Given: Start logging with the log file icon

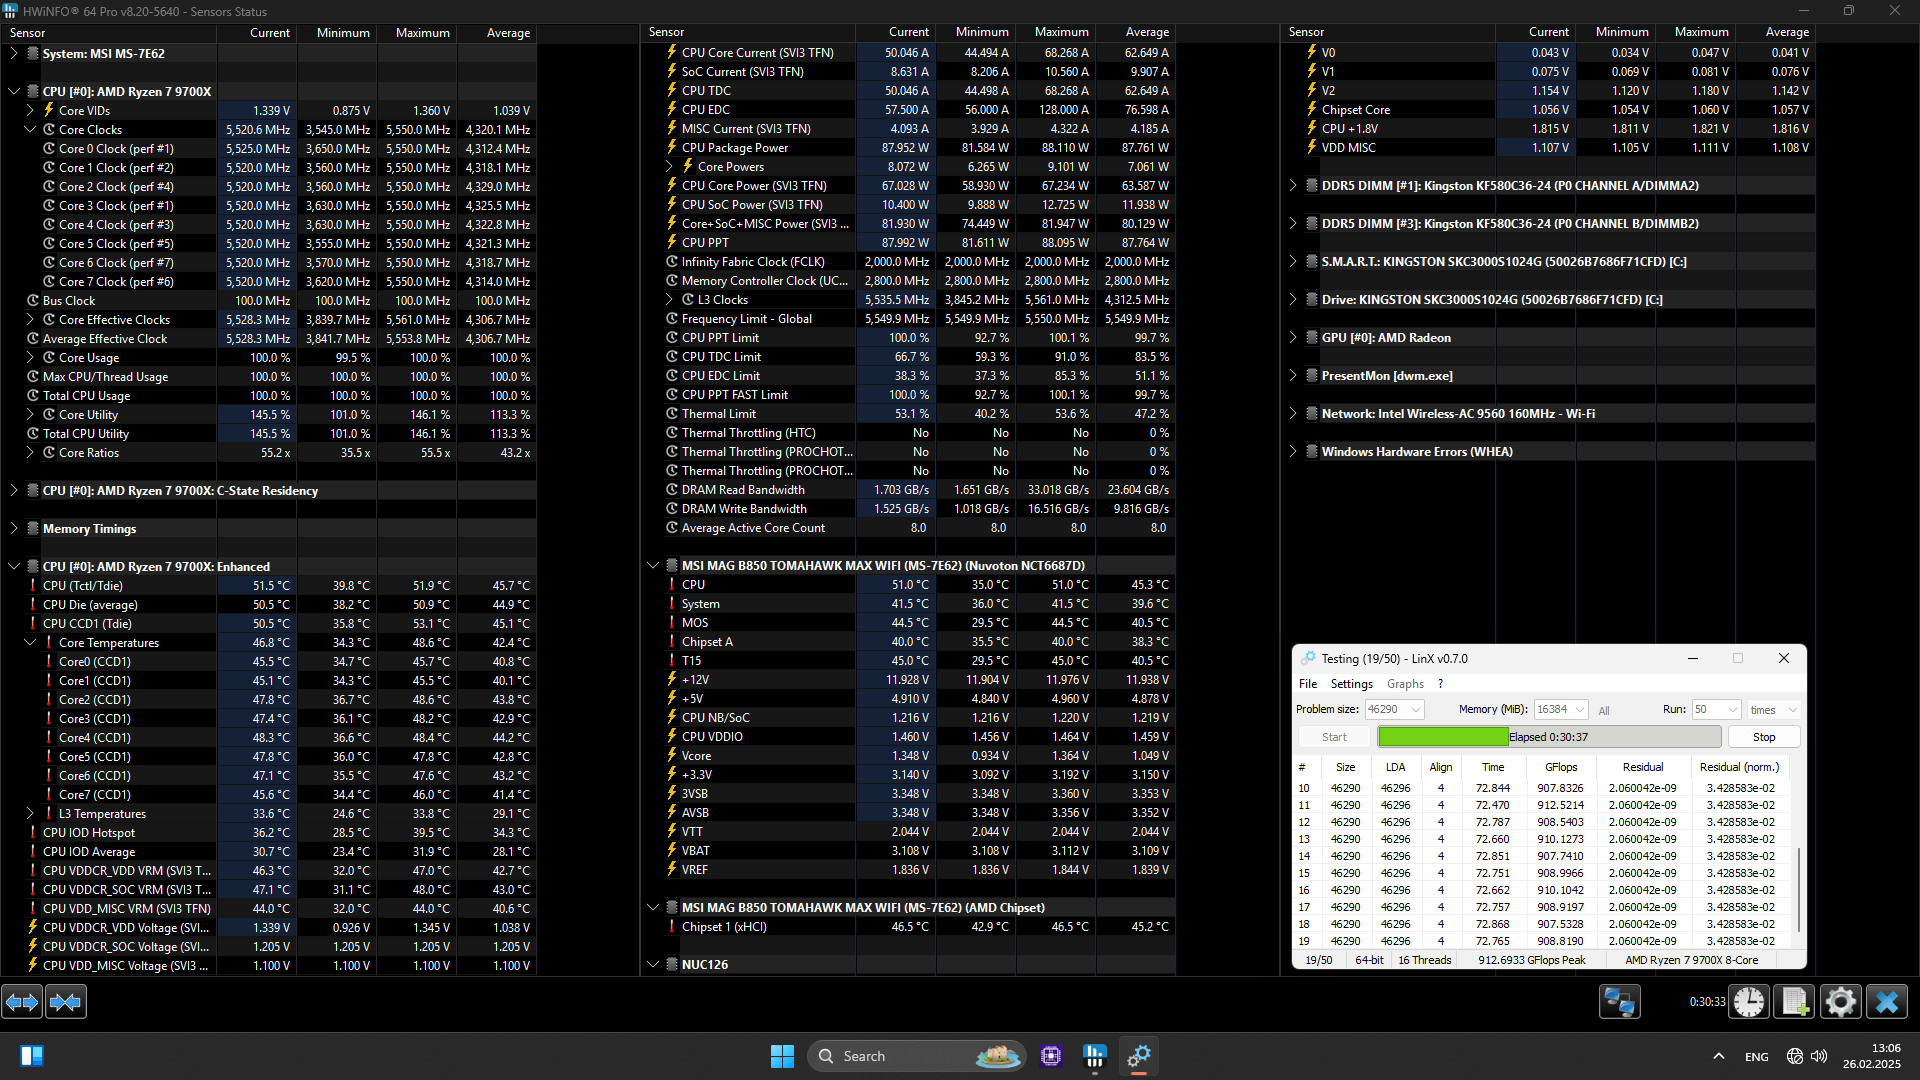Looking at the screenshot, I should 1794,1001.
